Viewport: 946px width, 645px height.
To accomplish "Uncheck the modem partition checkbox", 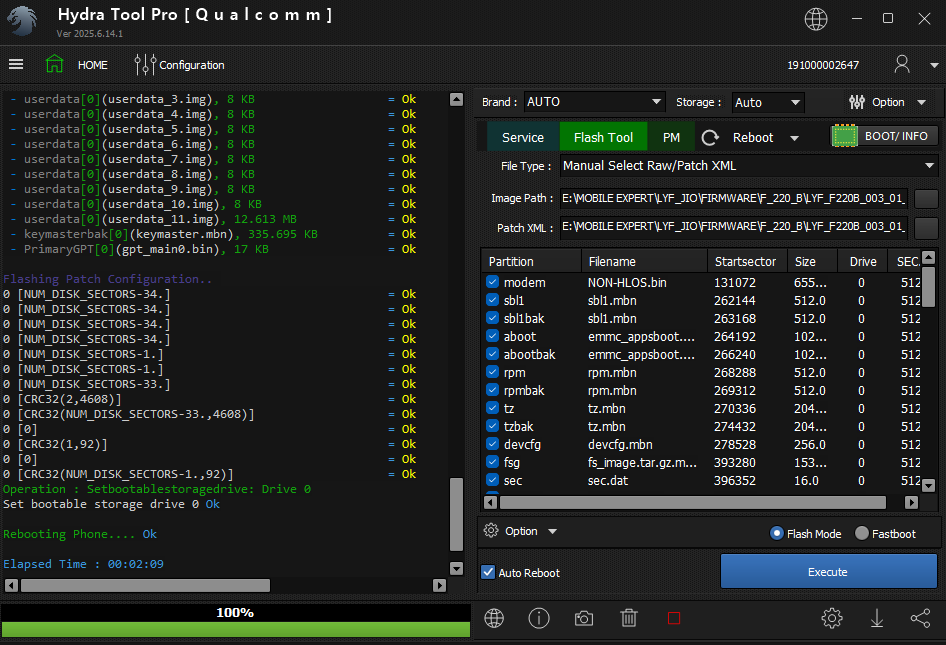I will [492, 282].
